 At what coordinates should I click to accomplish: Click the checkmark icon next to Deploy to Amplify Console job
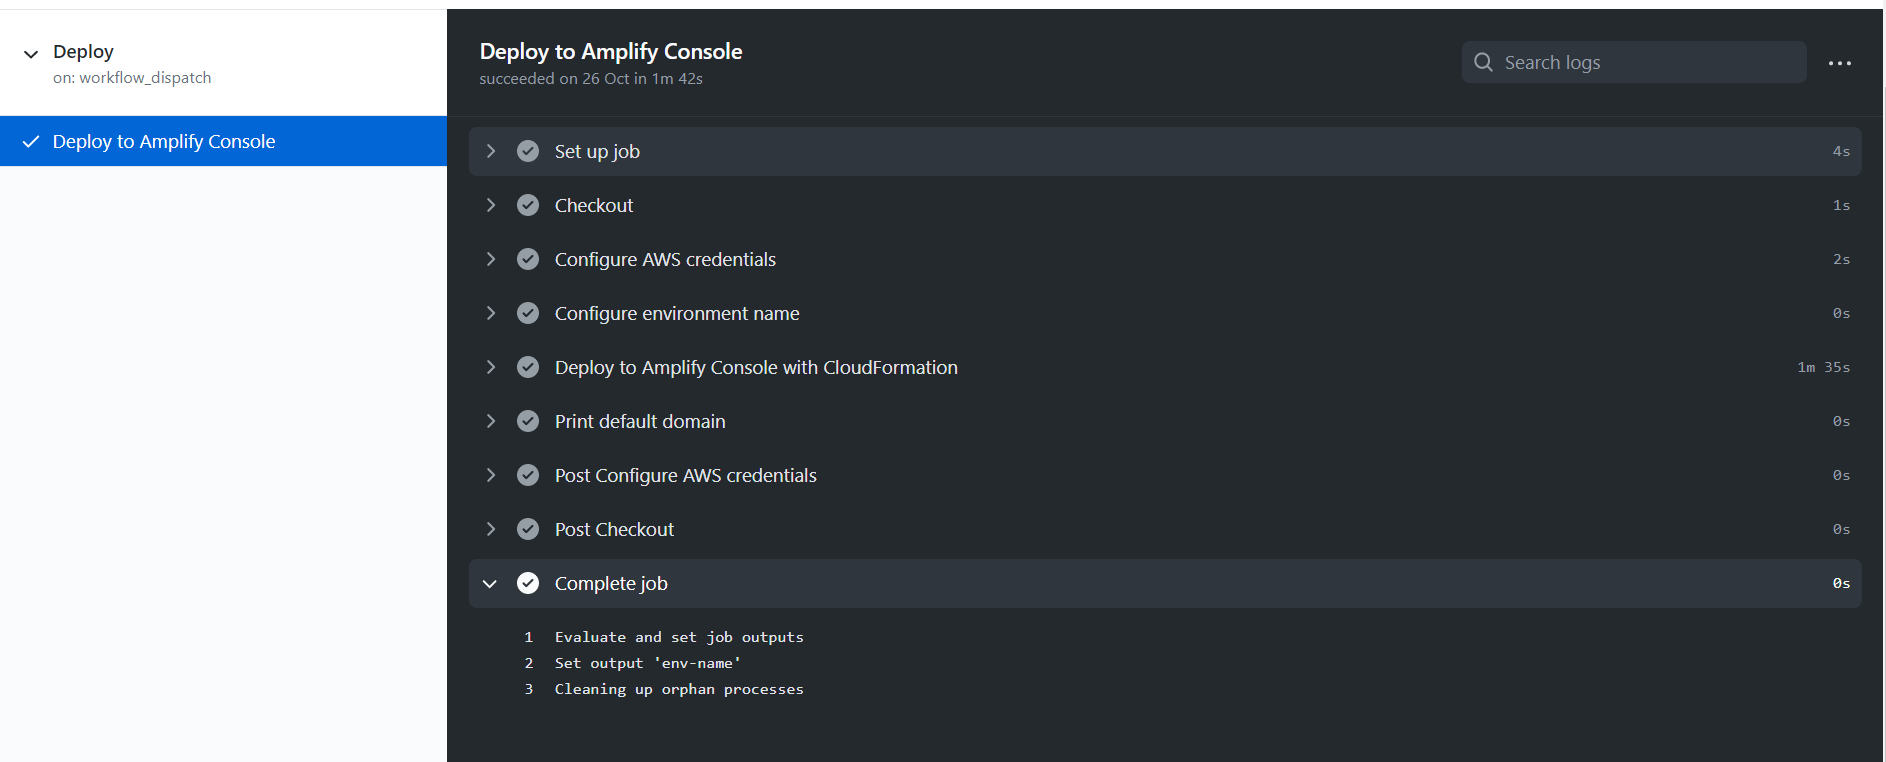coord(33,141)
